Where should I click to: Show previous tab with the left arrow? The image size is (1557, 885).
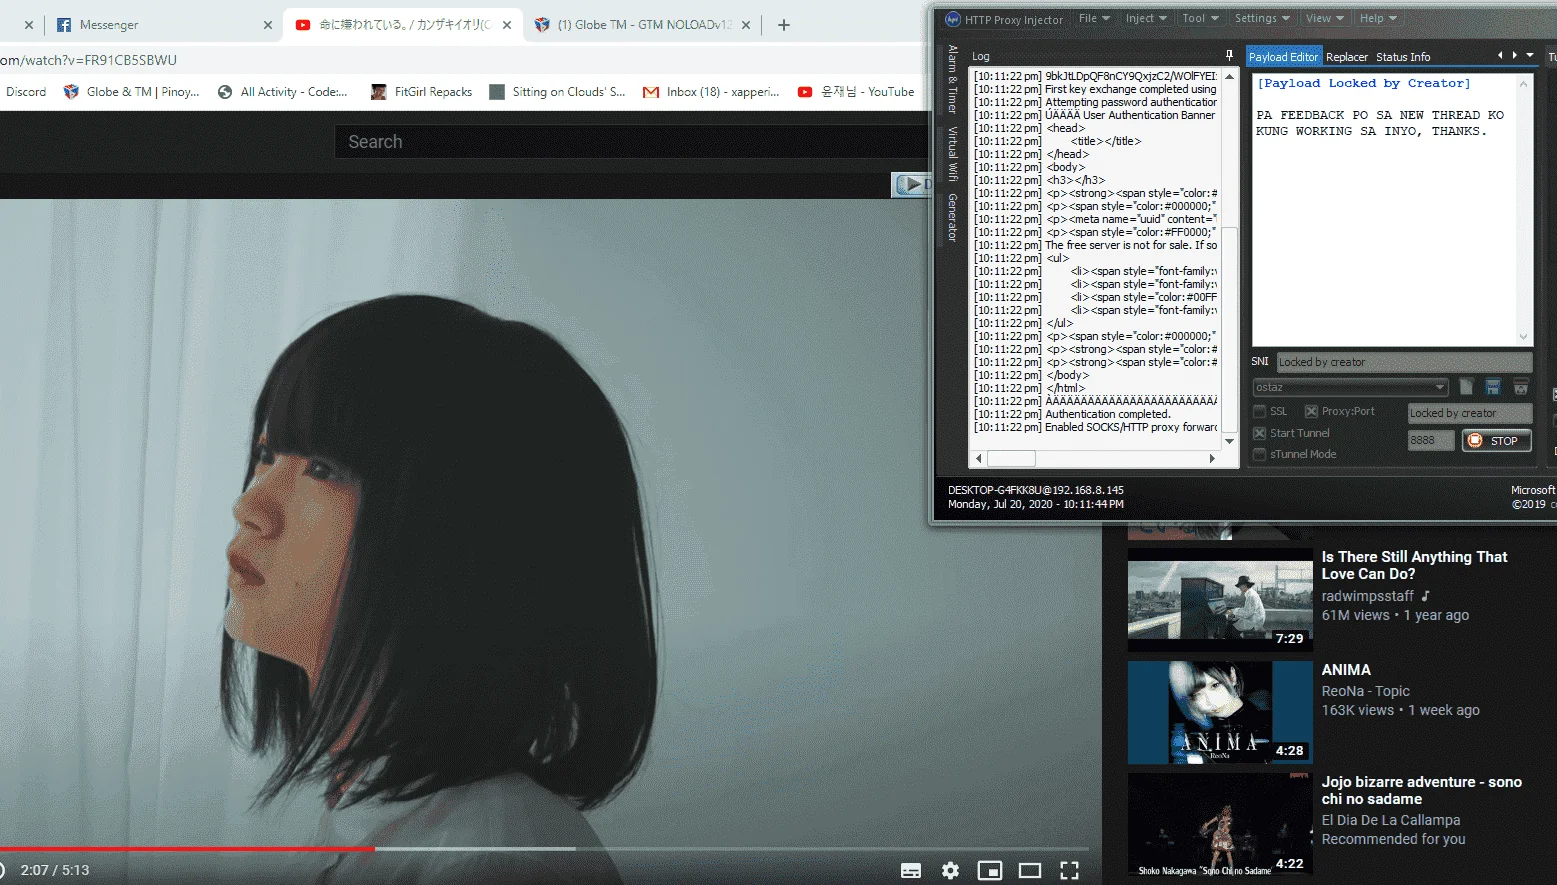tap(1500, 56)
